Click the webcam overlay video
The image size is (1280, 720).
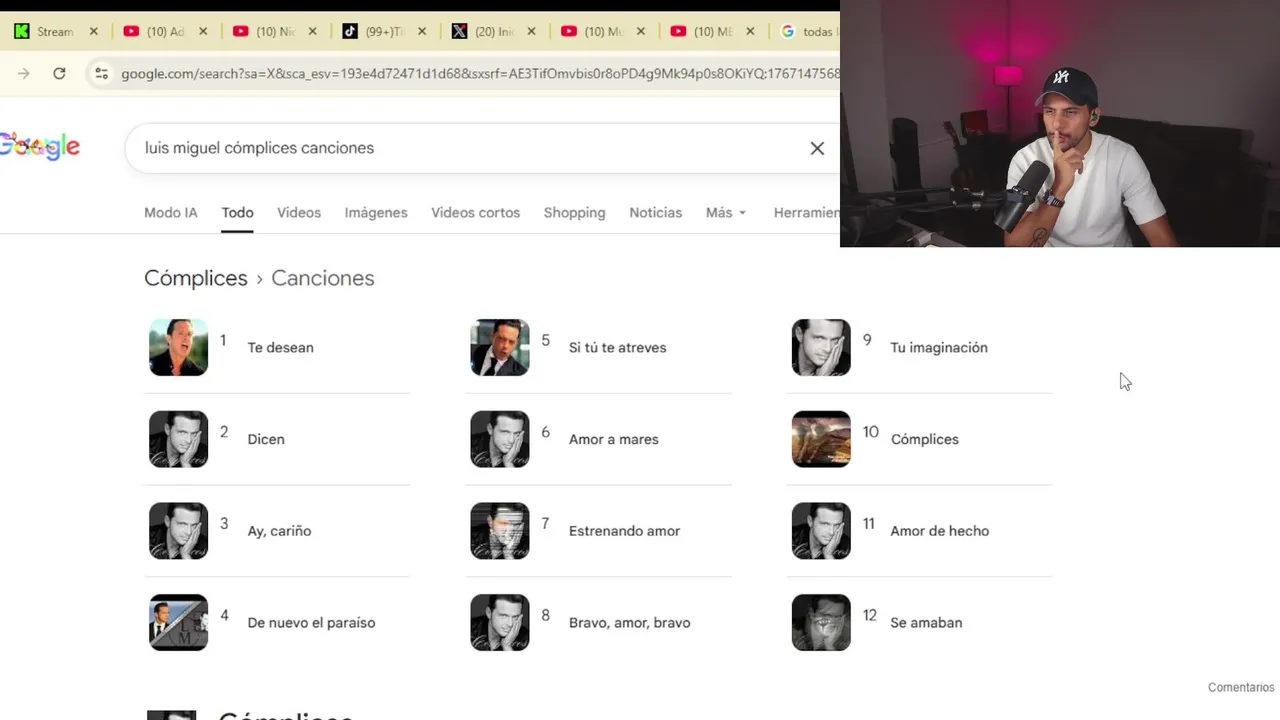1060,123
